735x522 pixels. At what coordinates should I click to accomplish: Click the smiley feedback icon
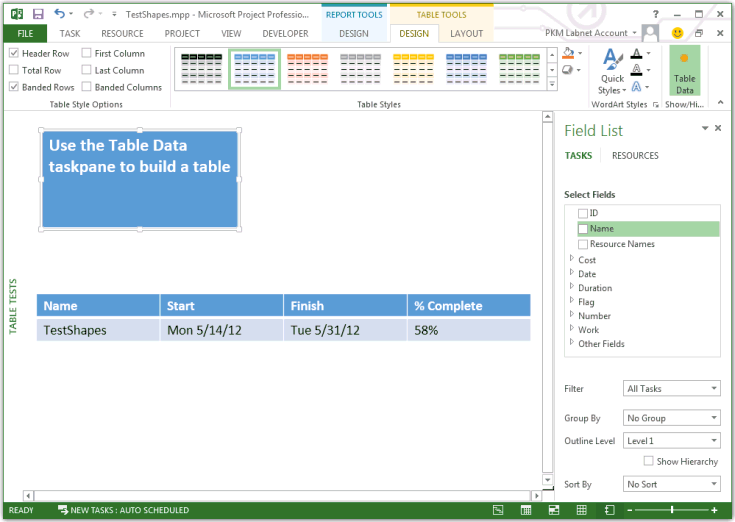[x=677, y=32]
